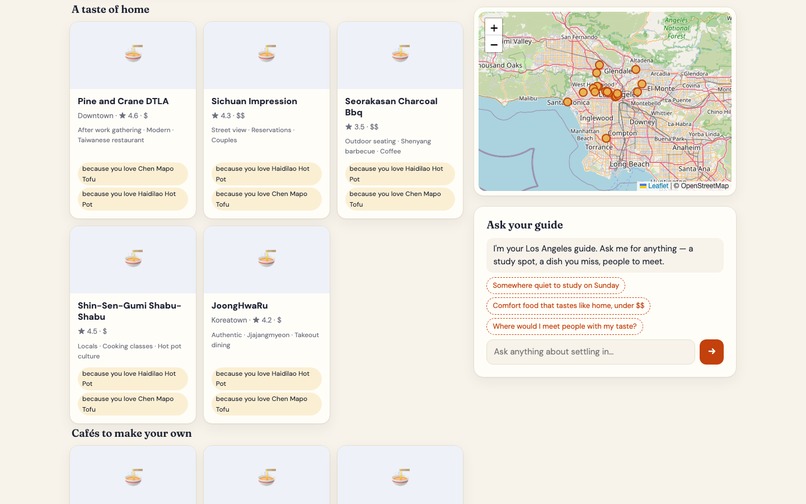This screenshot has width=806, height=504.
Task: Pick 'Where would I meet people' suggestion
Action: (x=564, y=326)
